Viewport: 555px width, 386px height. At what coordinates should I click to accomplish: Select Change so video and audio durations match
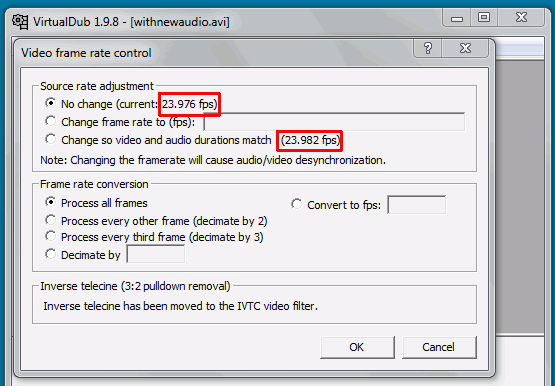coord(51,139)
